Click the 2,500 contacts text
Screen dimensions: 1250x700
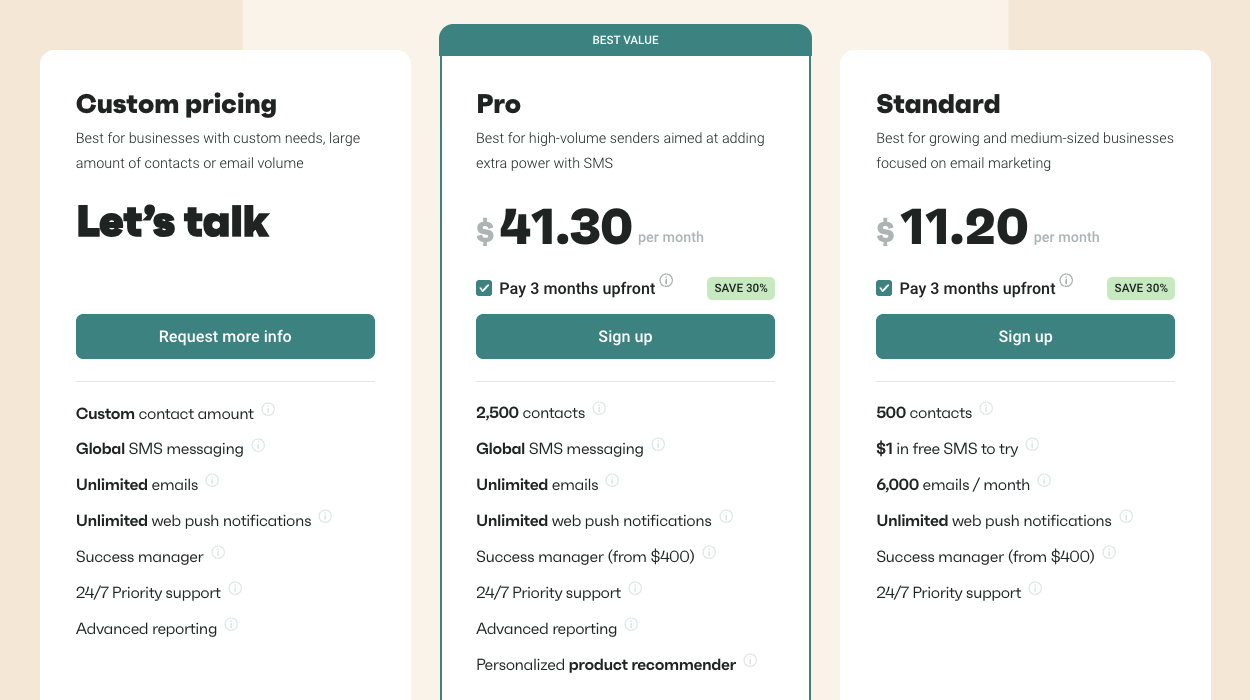click(x=531, y=412)
